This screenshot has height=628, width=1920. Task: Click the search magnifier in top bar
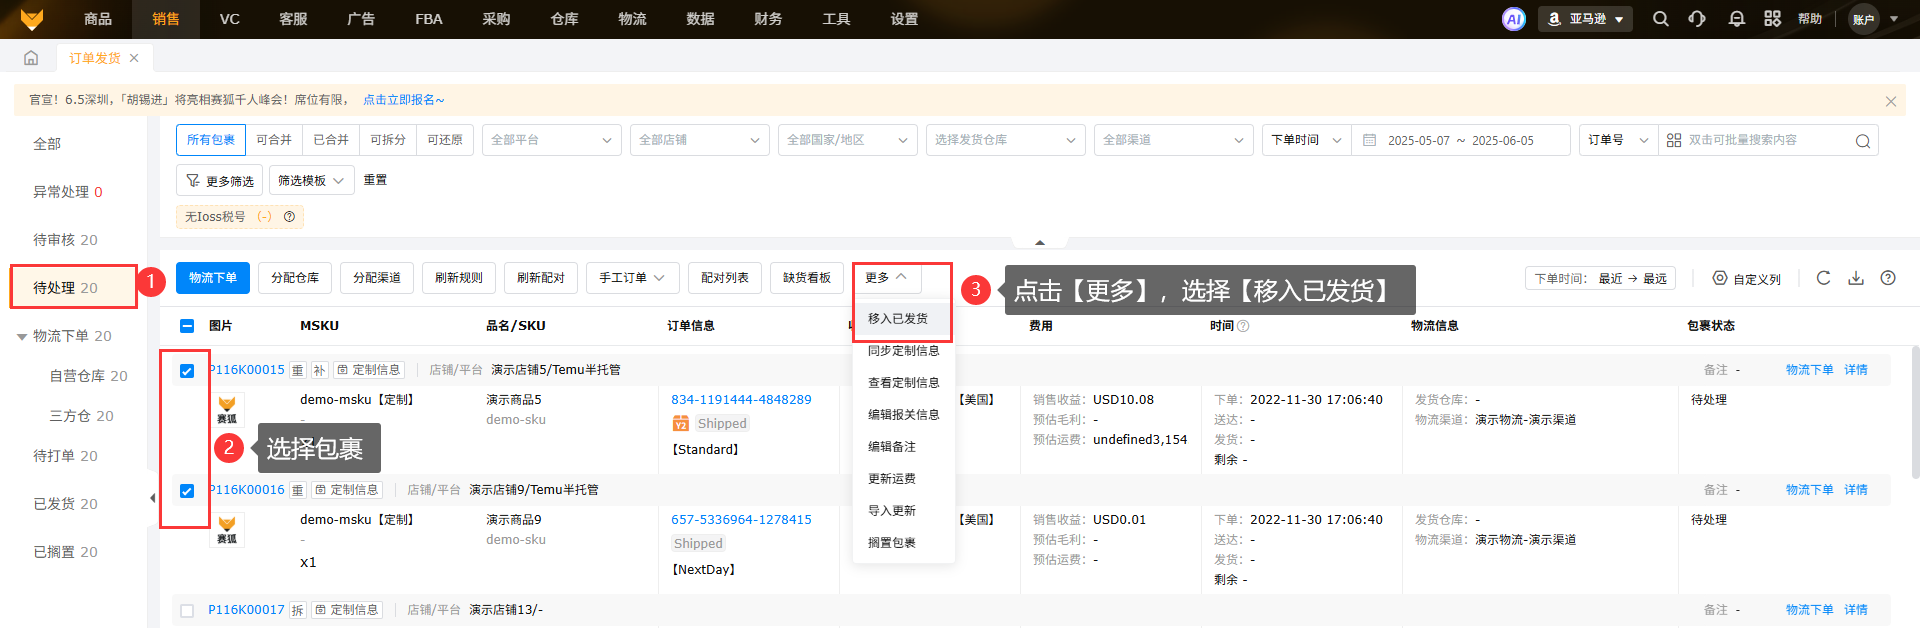[1661, 19]
